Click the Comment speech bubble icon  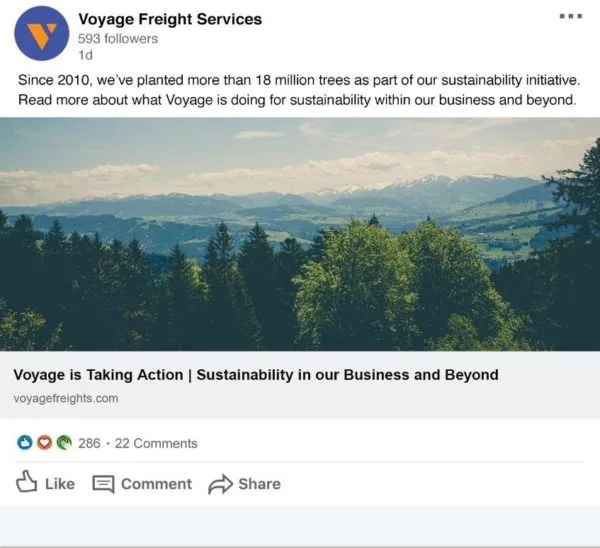[x=103, y=484]
